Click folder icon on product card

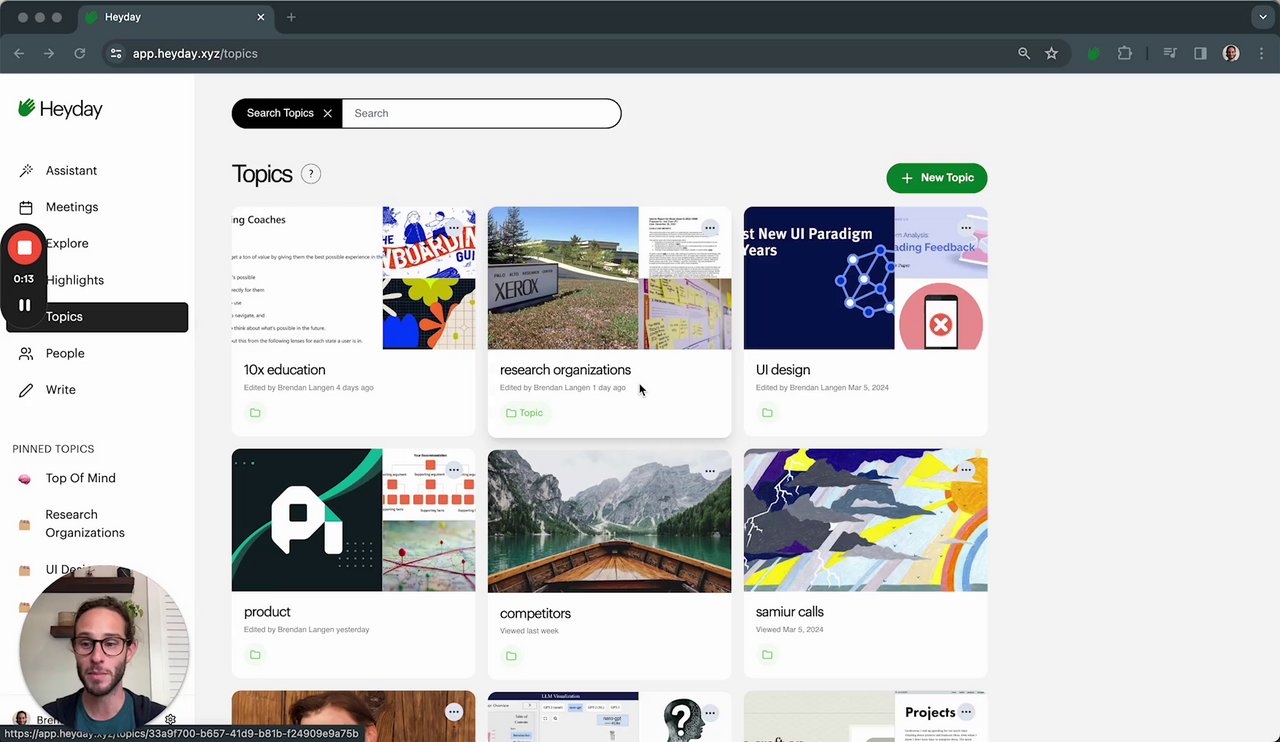[255, 655]
